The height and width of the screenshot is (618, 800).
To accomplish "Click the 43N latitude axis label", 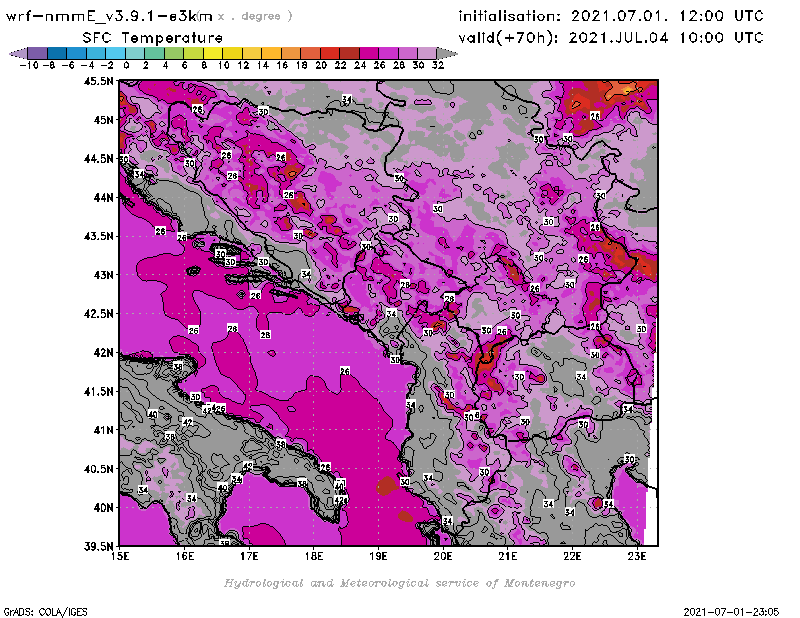I will 103,275.
